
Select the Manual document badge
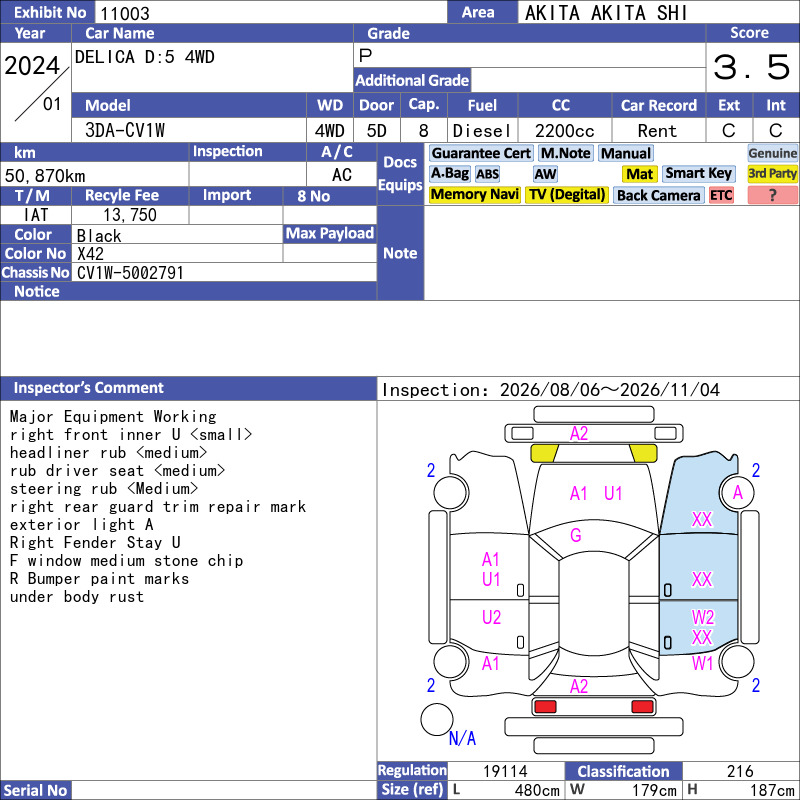point(626,153)
